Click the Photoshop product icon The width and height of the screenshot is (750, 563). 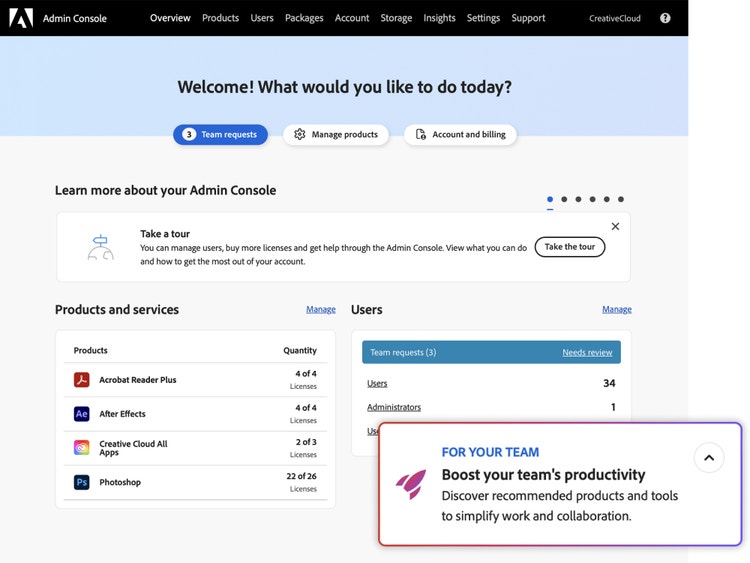82,482
